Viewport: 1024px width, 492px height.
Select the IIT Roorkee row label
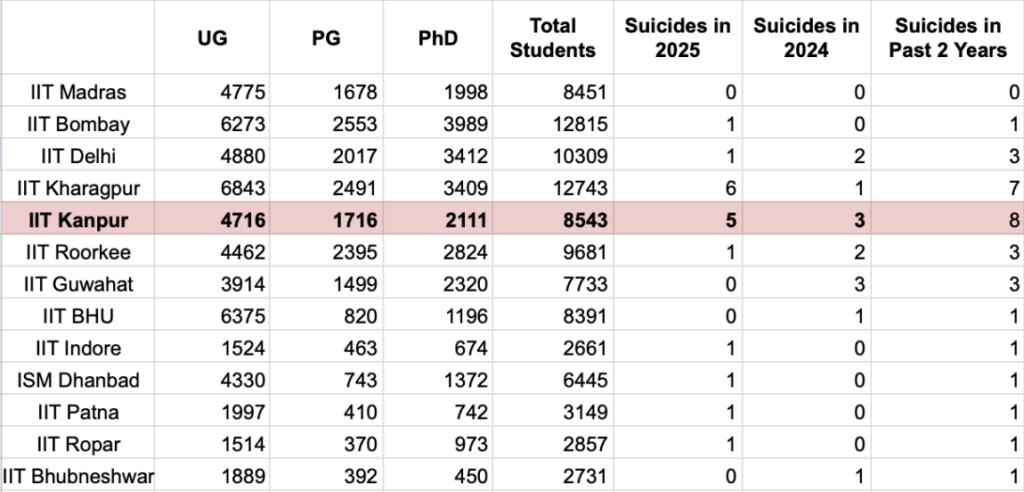(x=78, y=252)
